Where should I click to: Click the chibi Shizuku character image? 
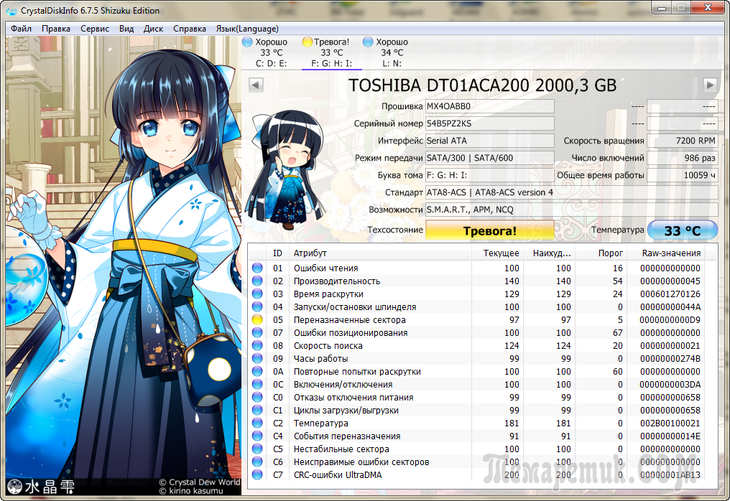click(285, 169)
